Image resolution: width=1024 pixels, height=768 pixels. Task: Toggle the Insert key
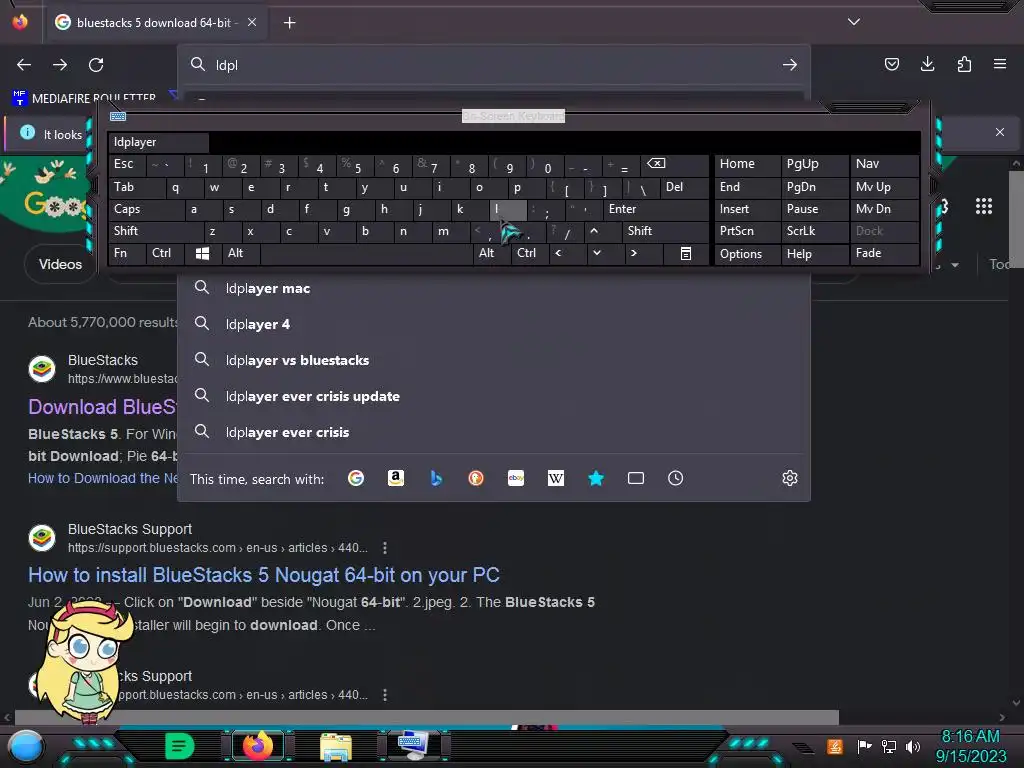point(747,210)
